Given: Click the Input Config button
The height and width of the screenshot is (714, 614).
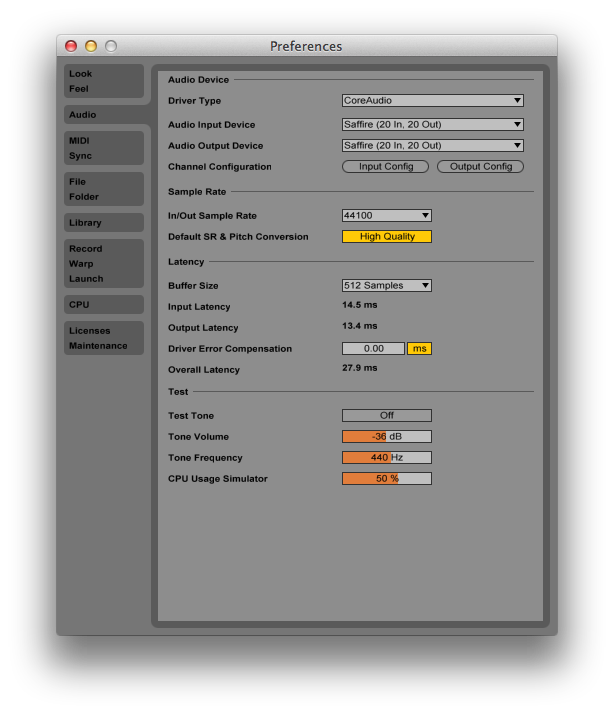Looking at the screenshot, I should tap(385, 167).
